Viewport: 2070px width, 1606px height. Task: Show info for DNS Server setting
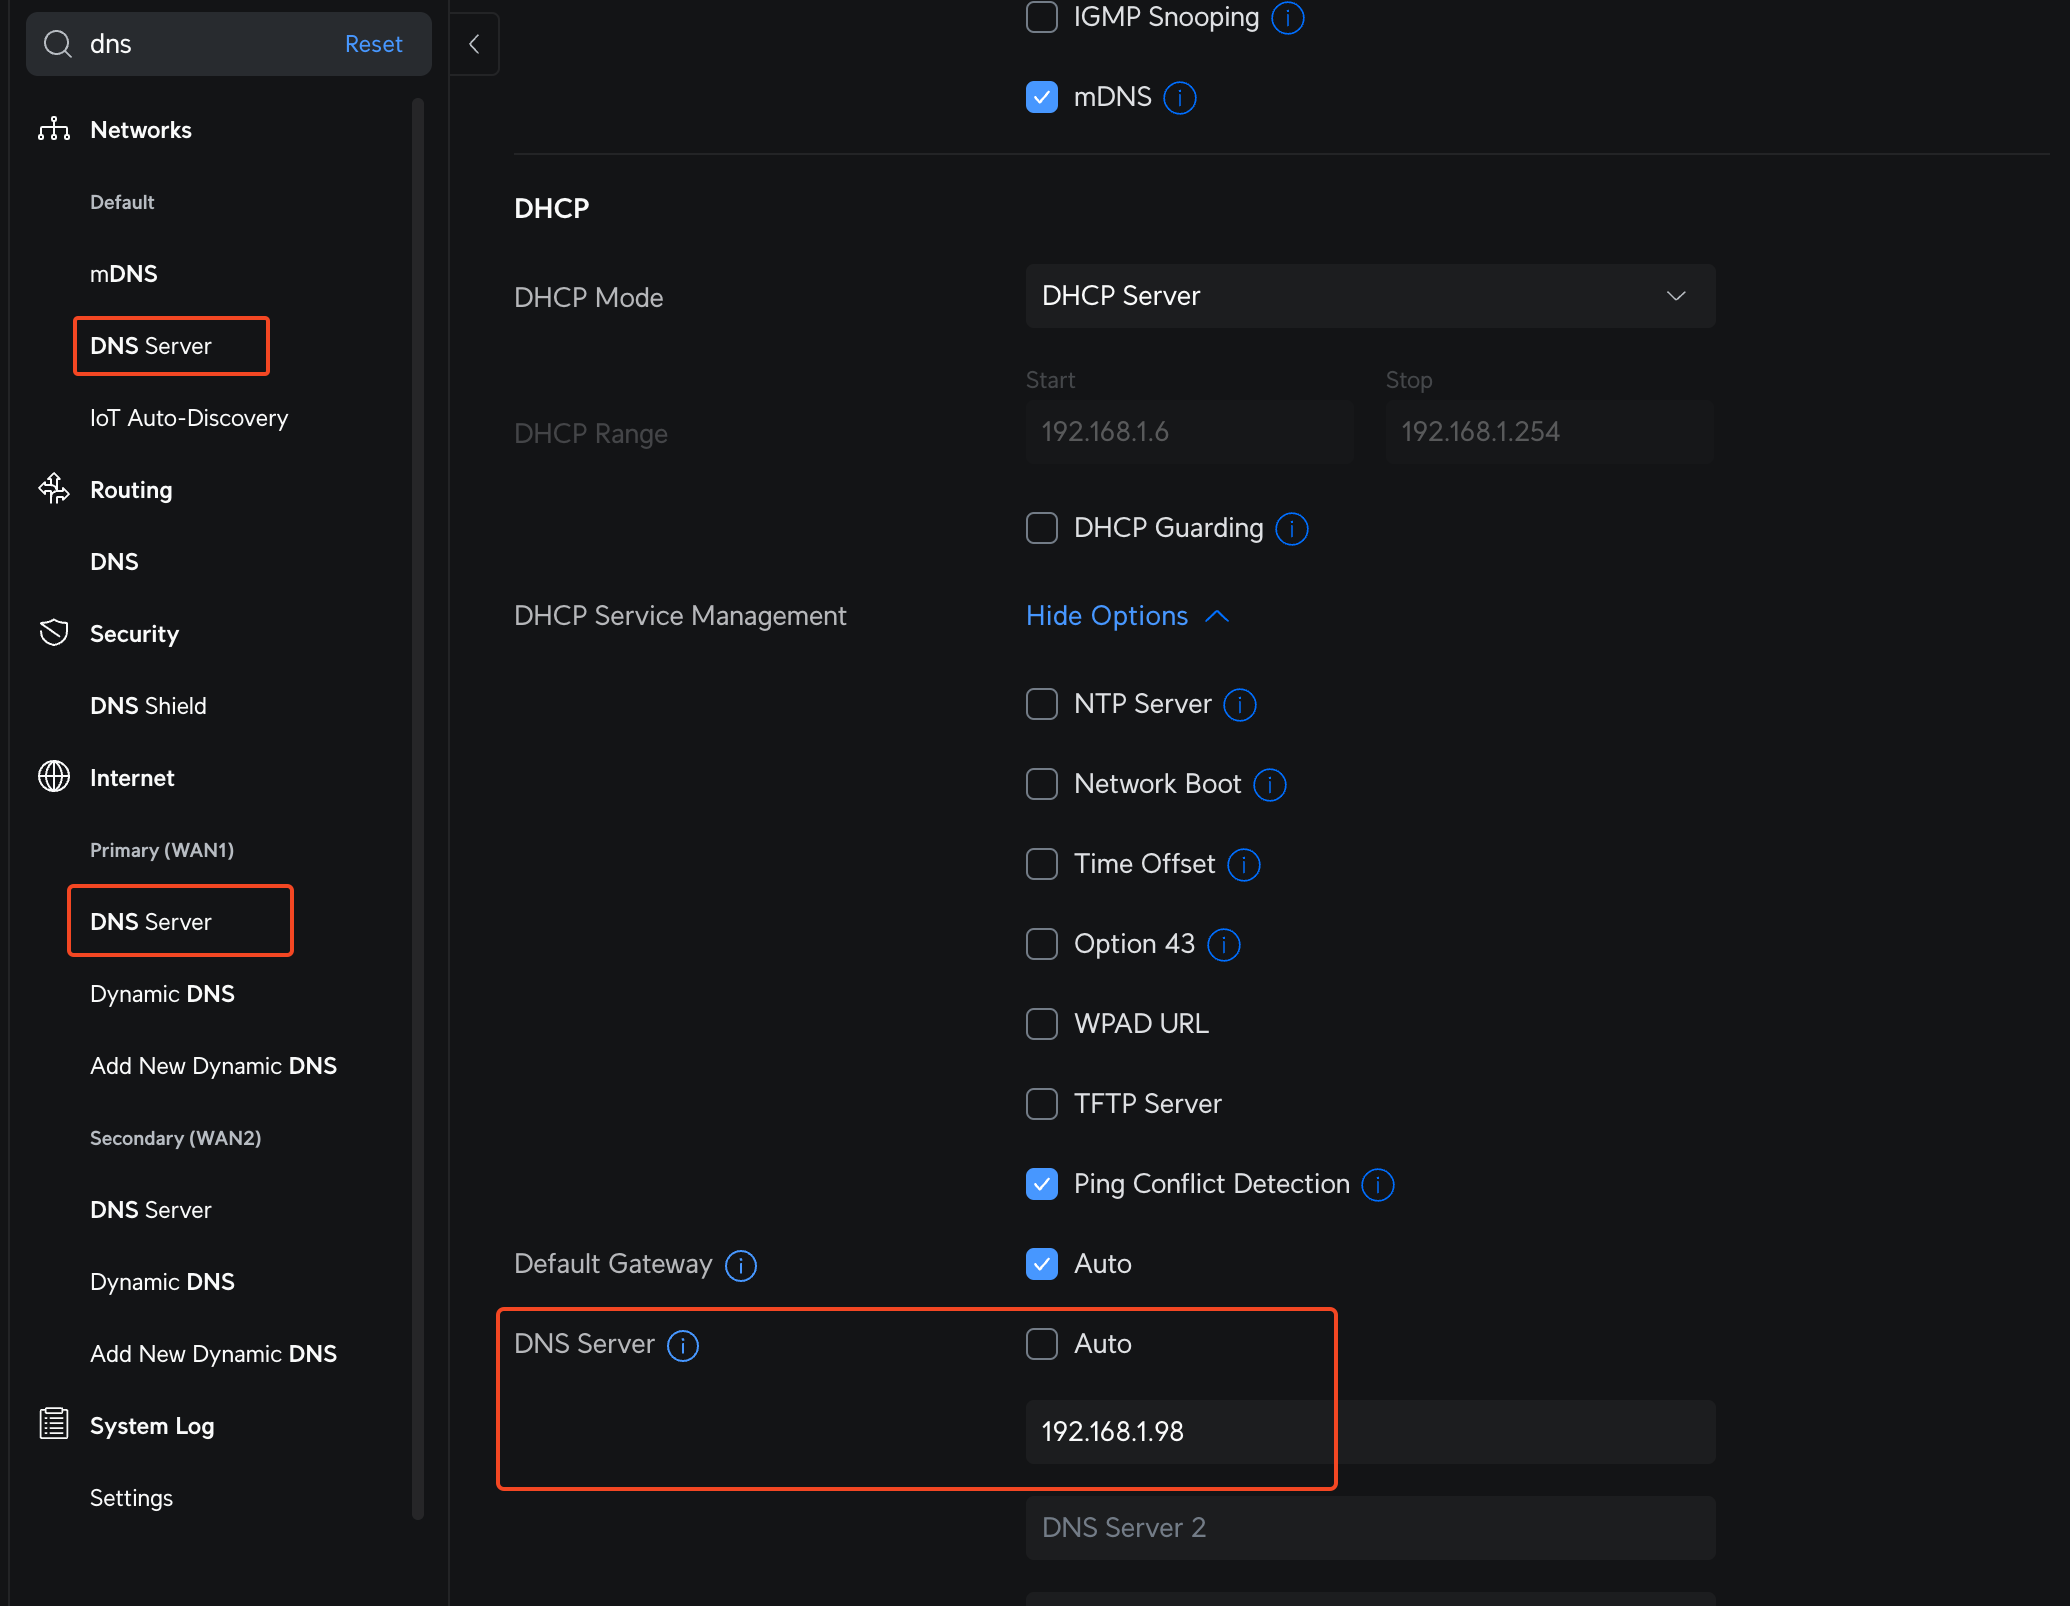683,1345
